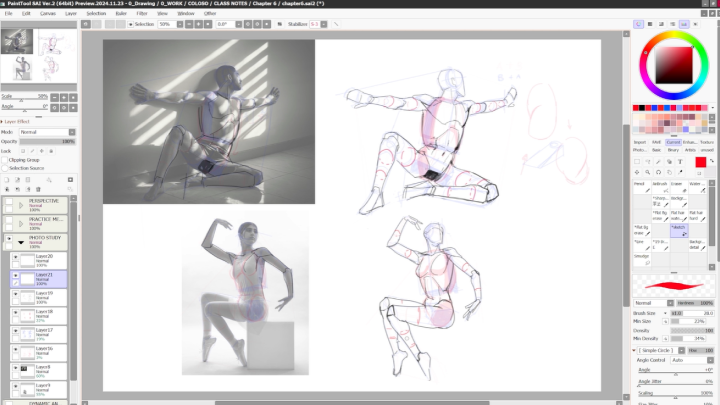Pick black from the swatch row
The width and height of the screenshot is (720, 405).
pyautogui.click(x=642, y=108)
